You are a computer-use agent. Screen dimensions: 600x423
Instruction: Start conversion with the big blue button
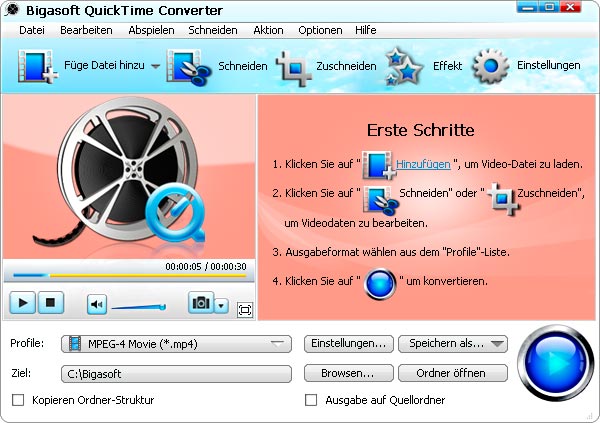pyautogui.click(x=556, y=363)
